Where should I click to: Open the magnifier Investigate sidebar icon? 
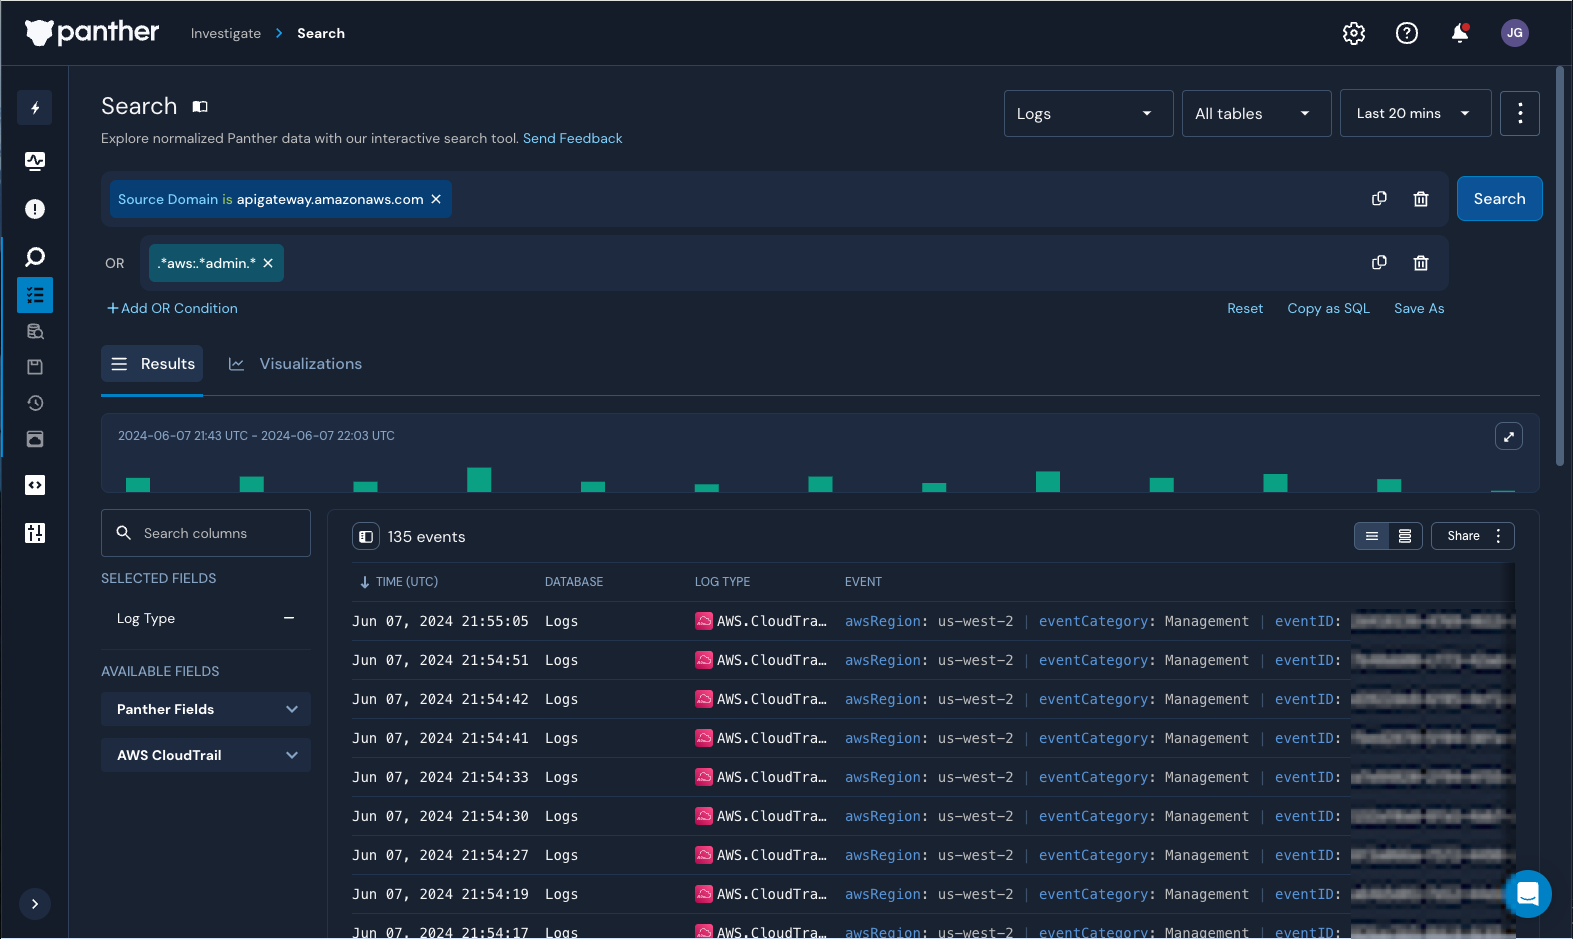point(35,257)
